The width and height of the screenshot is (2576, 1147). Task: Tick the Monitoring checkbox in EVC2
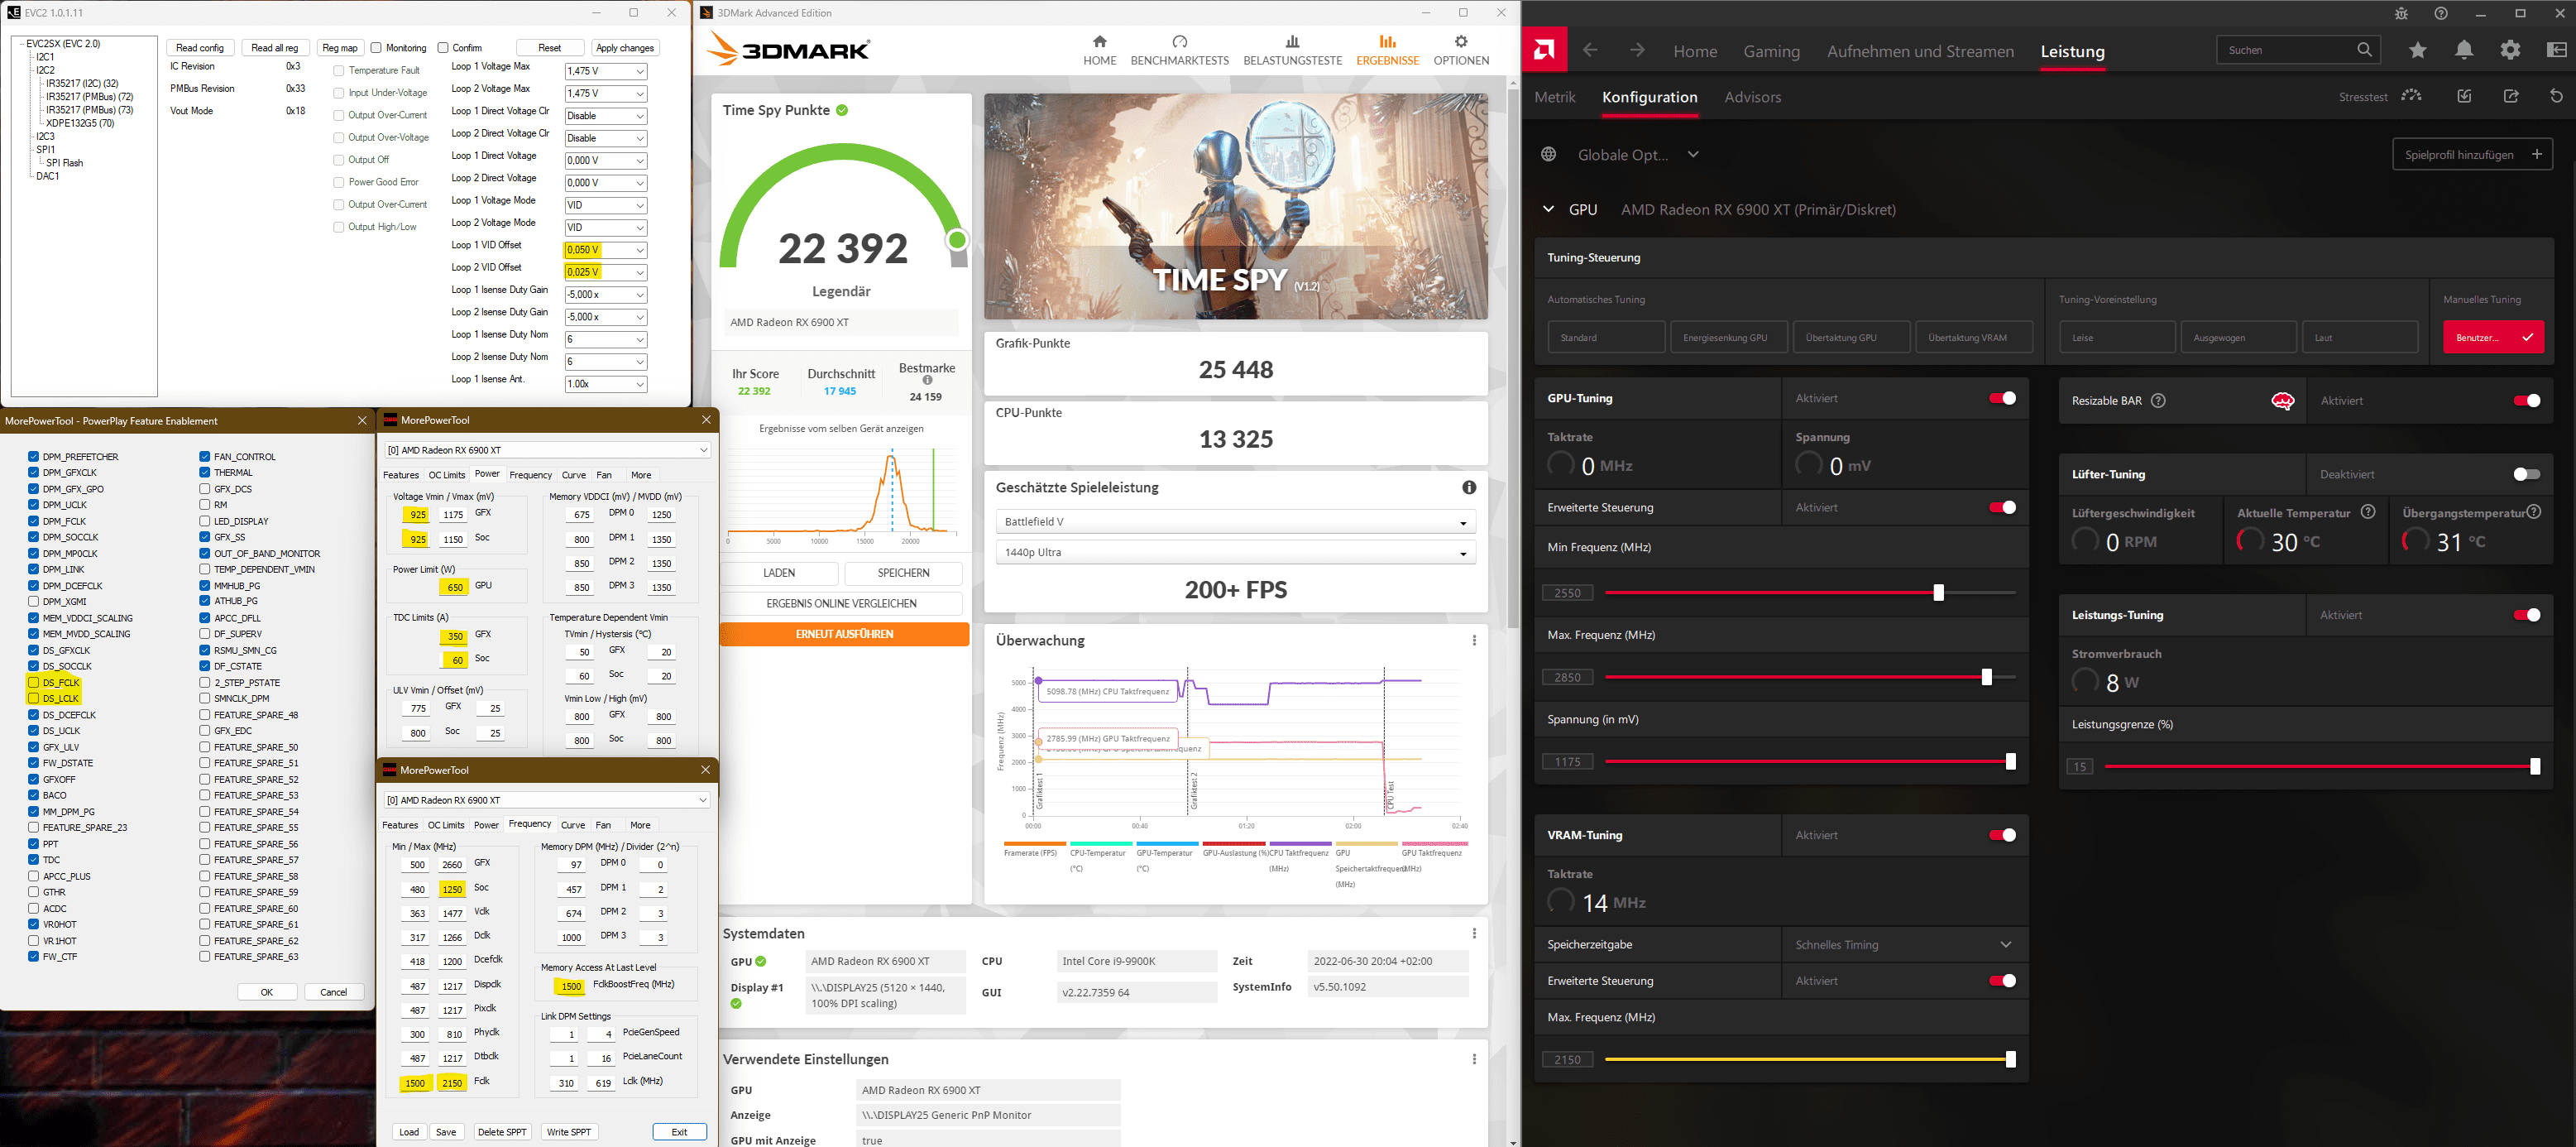(376, 47)
